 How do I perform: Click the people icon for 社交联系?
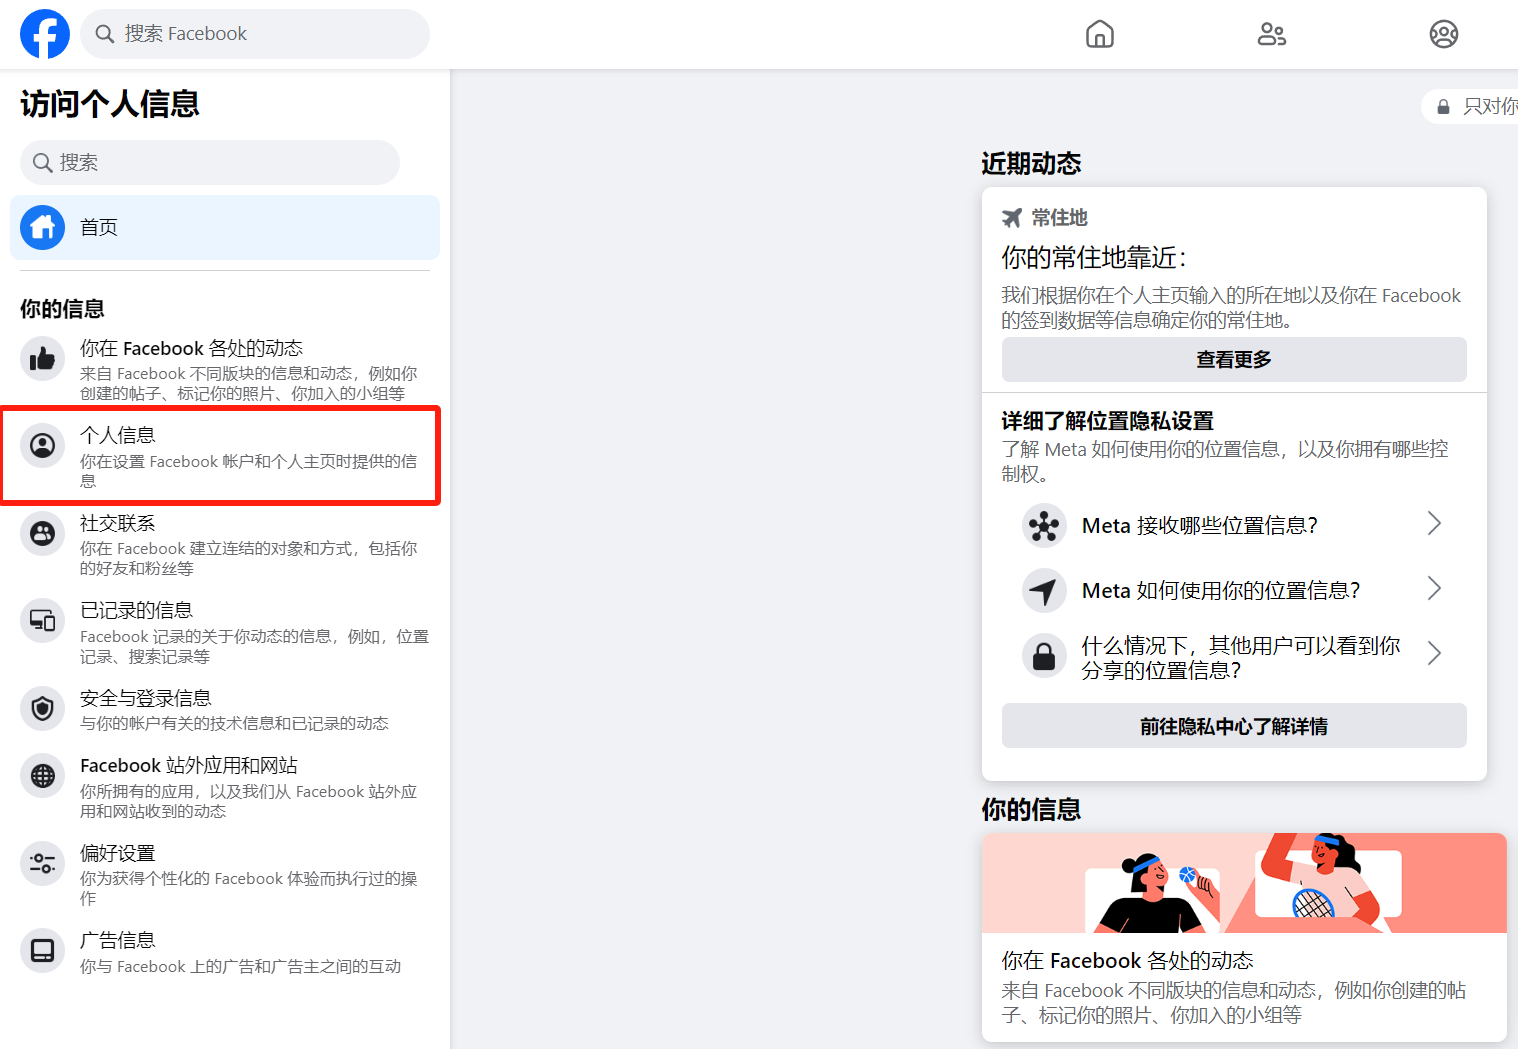[43, 533]
